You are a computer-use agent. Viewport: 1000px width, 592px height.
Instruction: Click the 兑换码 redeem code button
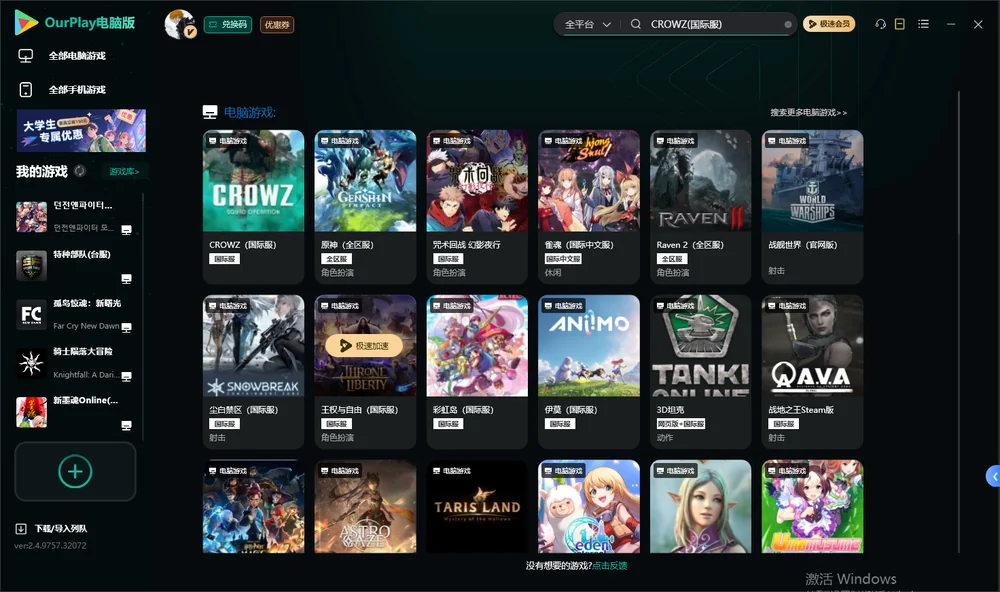228,24
